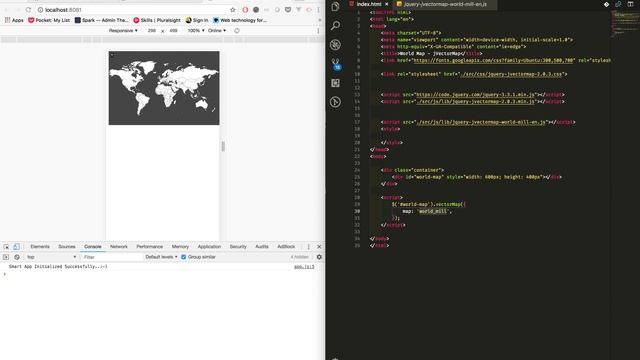The height and width of the screenshot is (360, 640).
Task: Show the console sidebar
Action: click(x=6, y=257)
